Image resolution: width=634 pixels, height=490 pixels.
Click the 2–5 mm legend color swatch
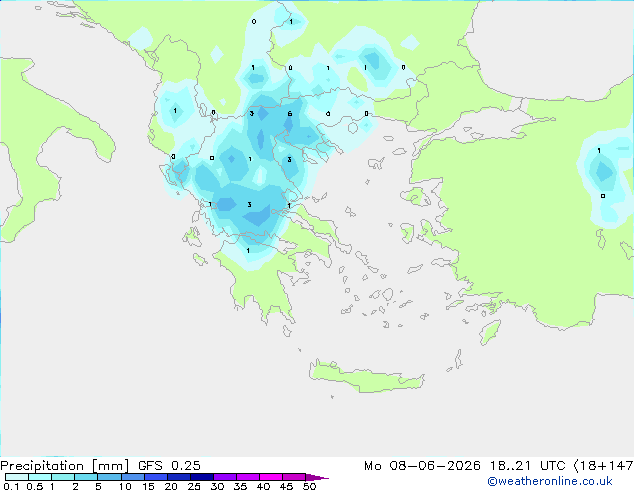(86, 477)
